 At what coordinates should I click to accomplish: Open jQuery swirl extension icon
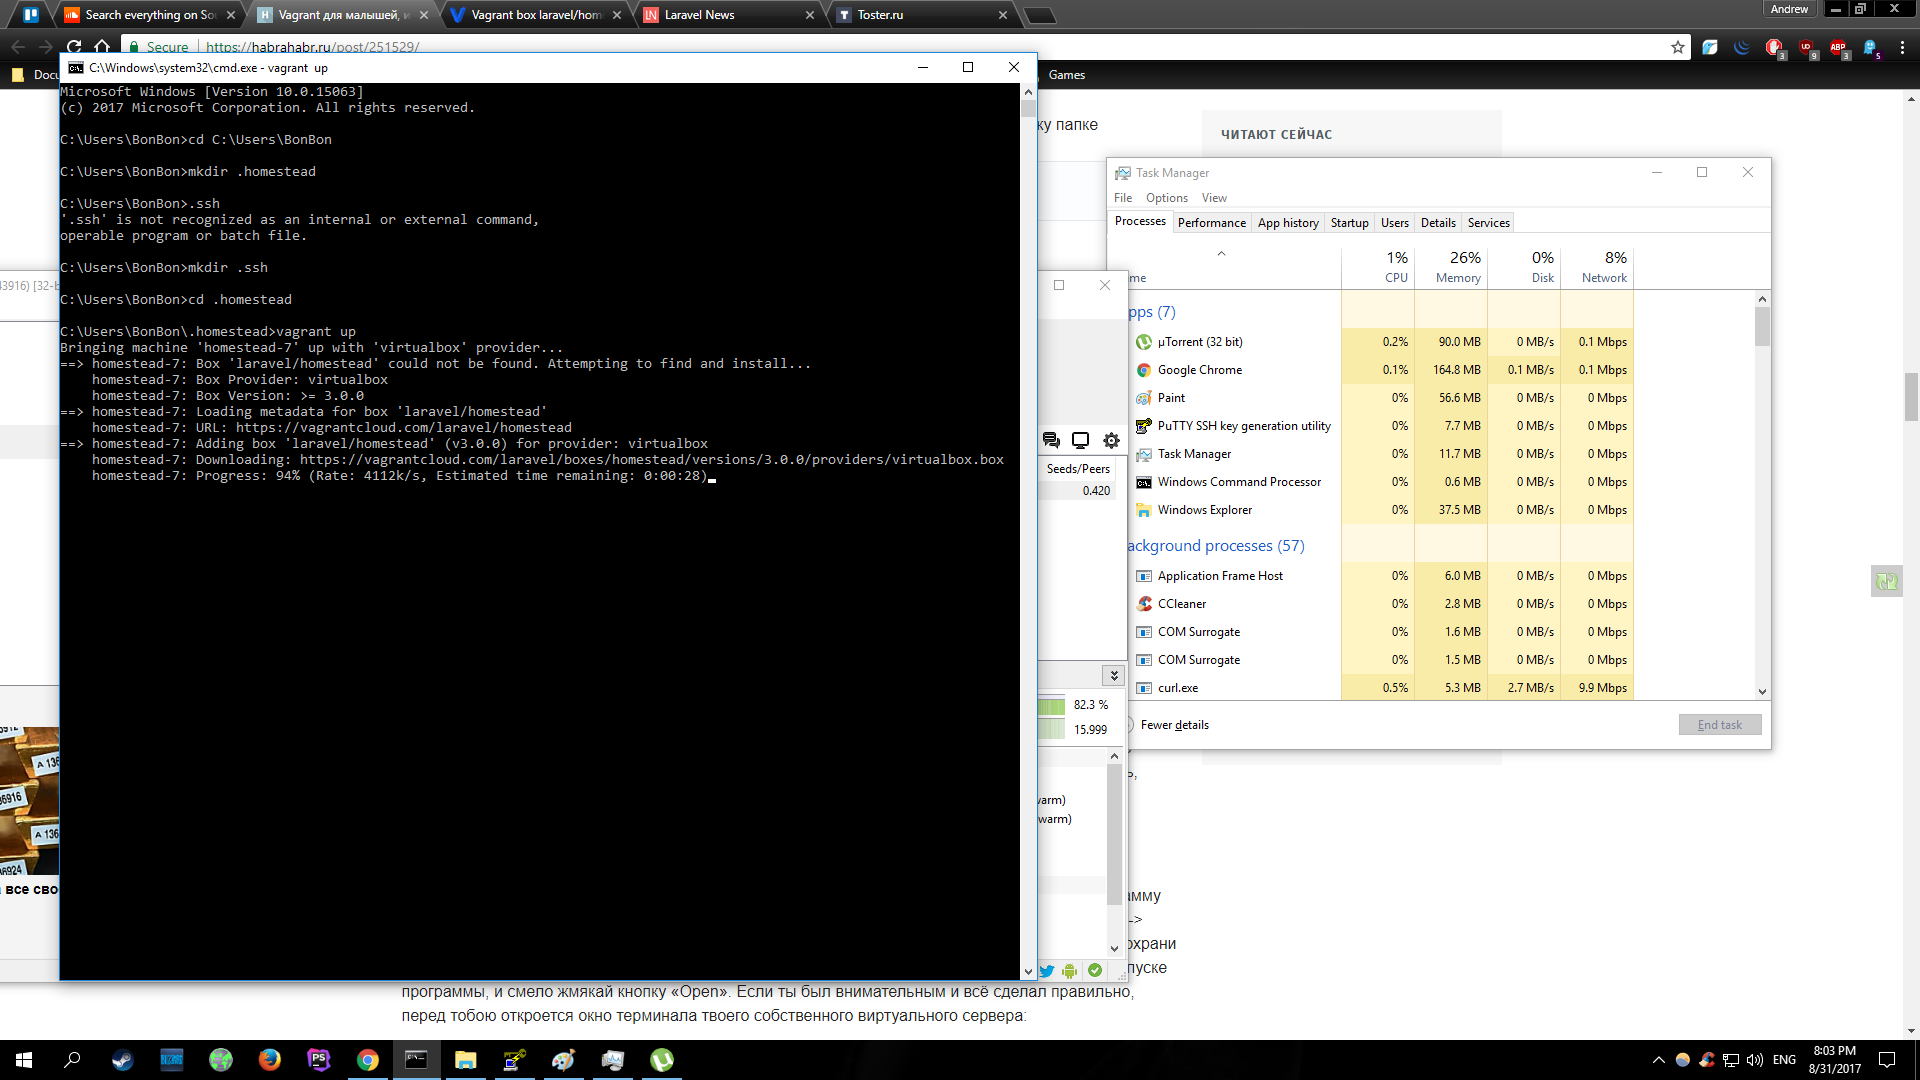(x=1742, y=47)
